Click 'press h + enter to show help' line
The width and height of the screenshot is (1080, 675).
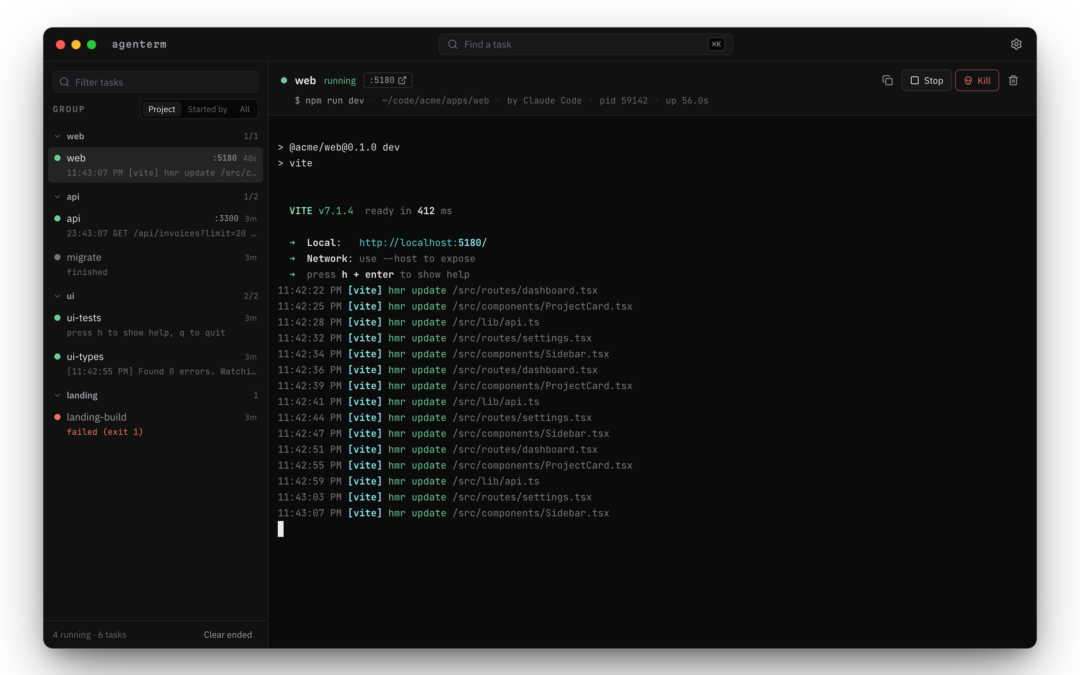coord(380,274)
